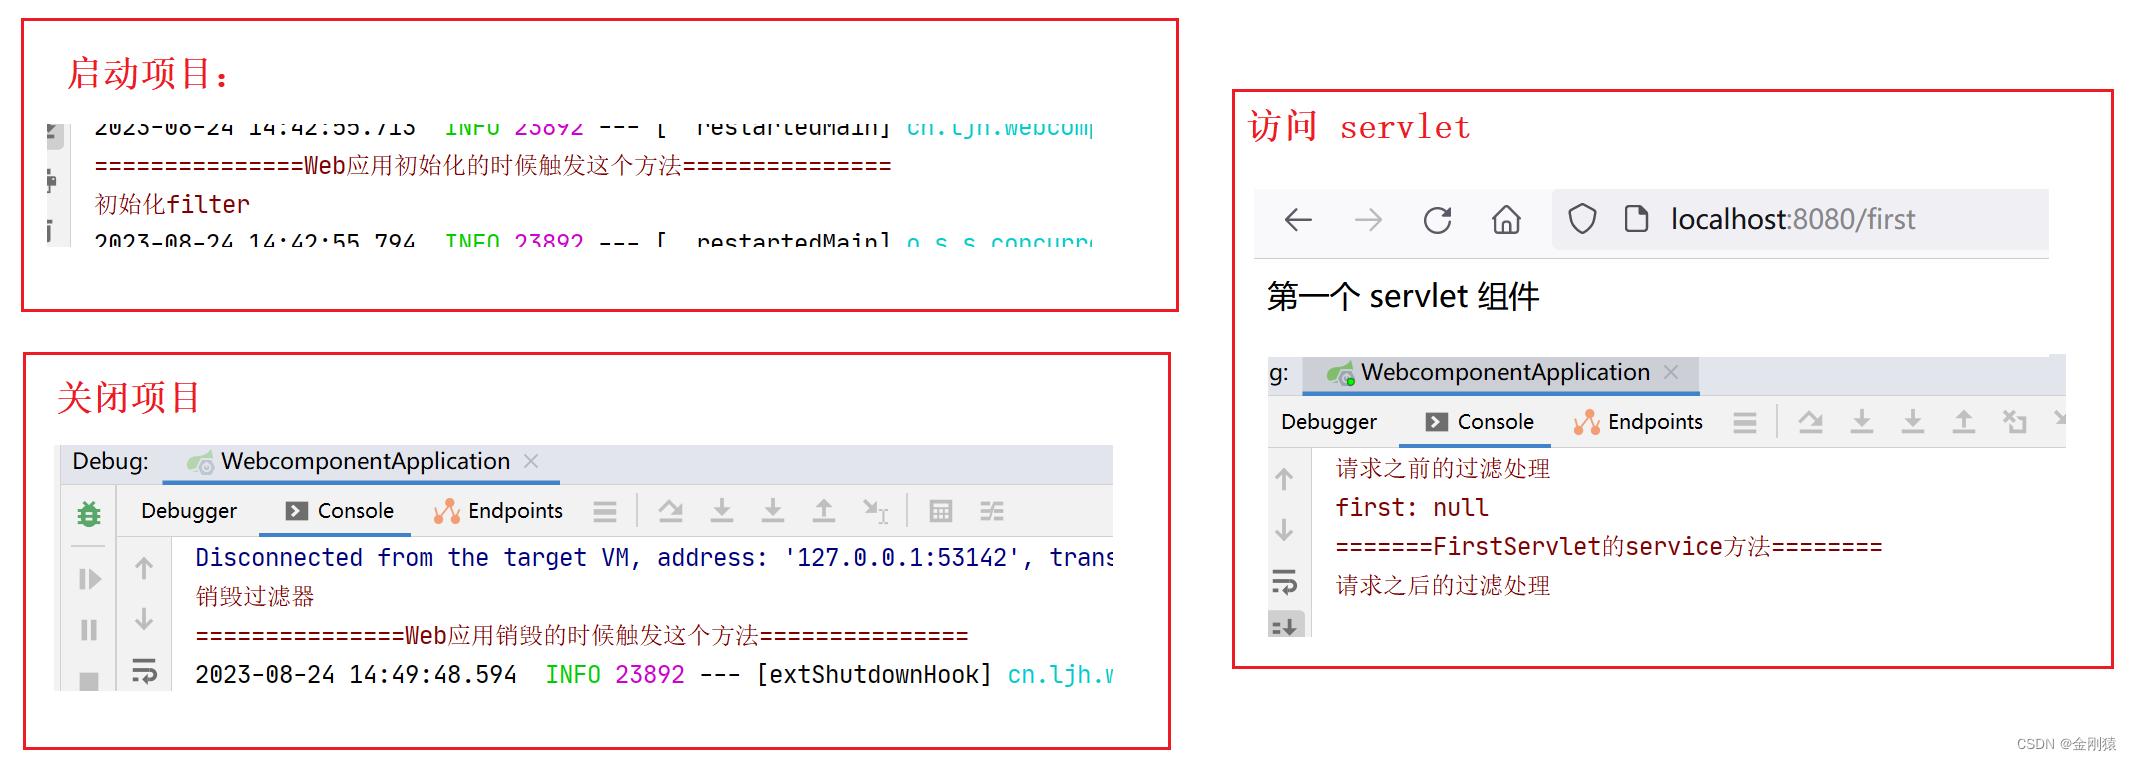Reload the localhost:8080/first page
The height and width of the screenshot is (761, 2132).
(x=1437, y=220)
